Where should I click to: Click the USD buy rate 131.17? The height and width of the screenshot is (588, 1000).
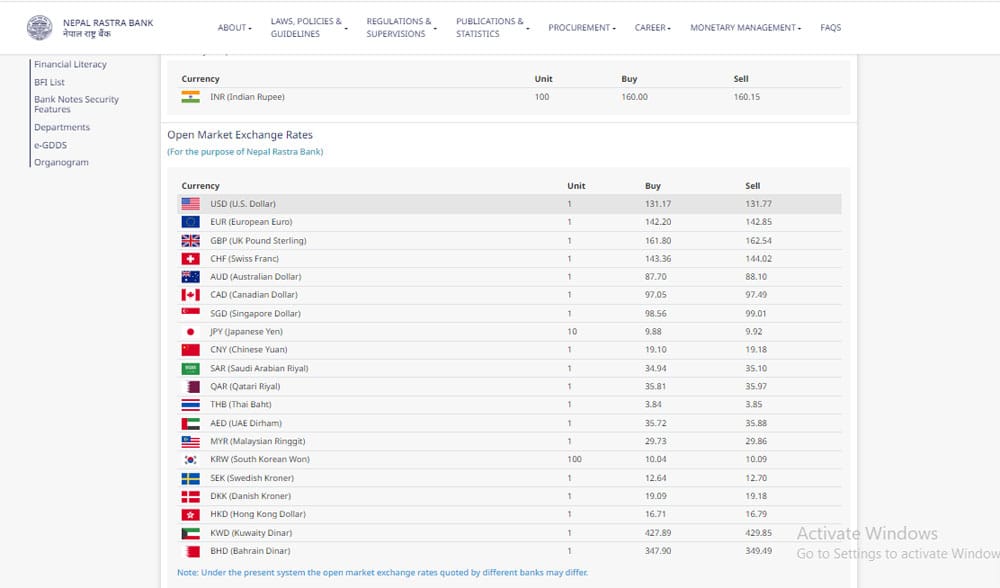pyautogui.click(x=658, y=204)
